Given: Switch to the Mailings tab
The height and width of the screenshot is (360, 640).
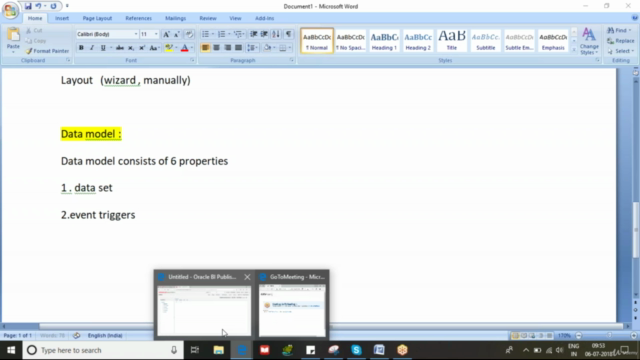Looking at the screenshot, I should click(x=176, y=18).
